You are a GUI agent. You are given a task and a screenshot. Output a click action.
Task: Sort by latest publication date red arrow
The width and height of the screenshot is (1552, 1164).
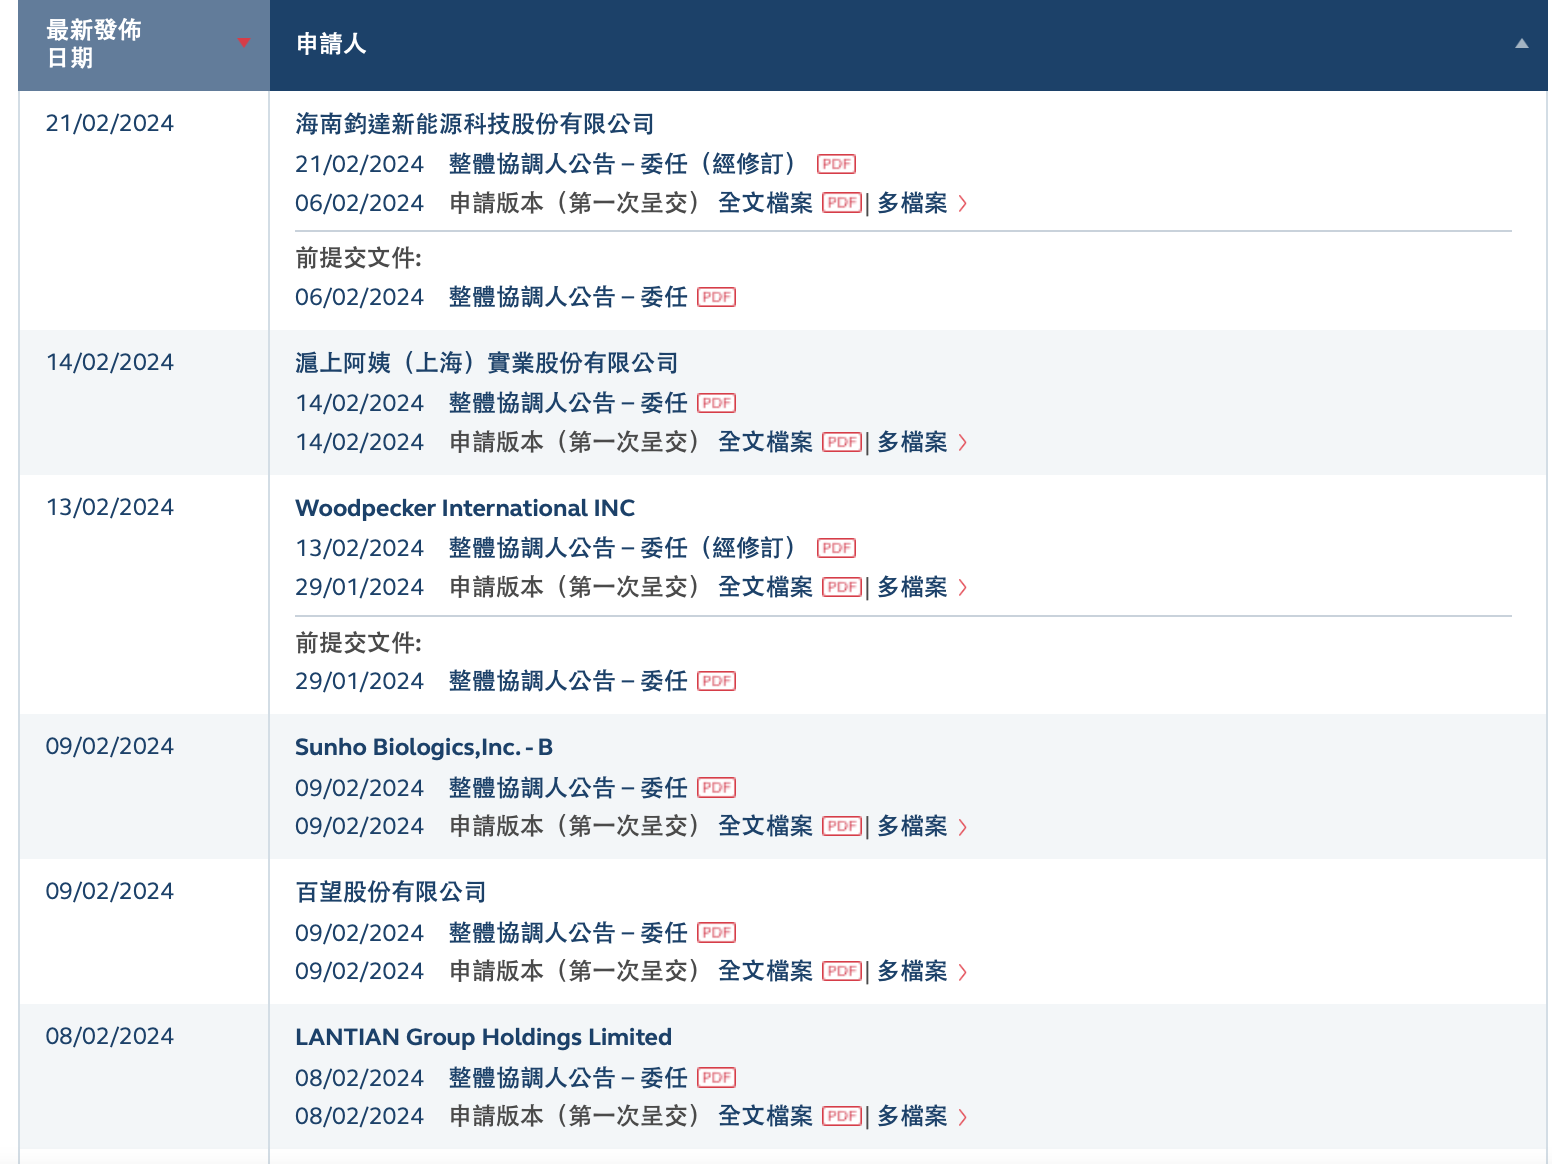click(x=243, y=42)
